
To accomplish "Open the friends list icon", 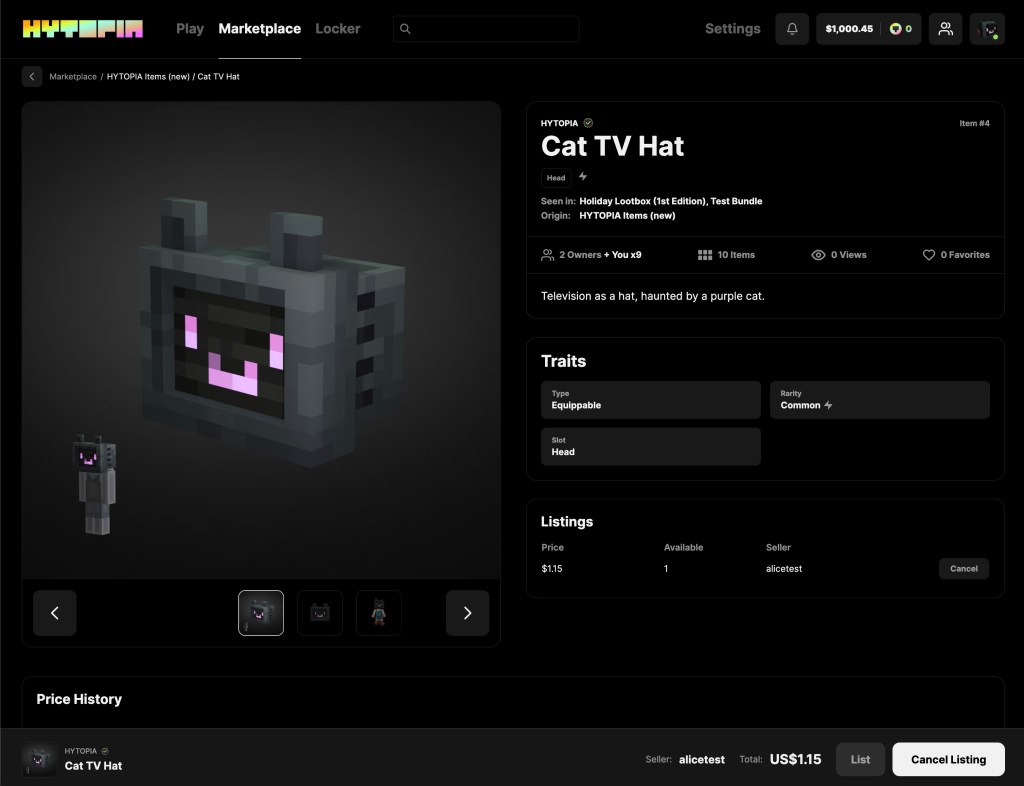I will point(945,29).
